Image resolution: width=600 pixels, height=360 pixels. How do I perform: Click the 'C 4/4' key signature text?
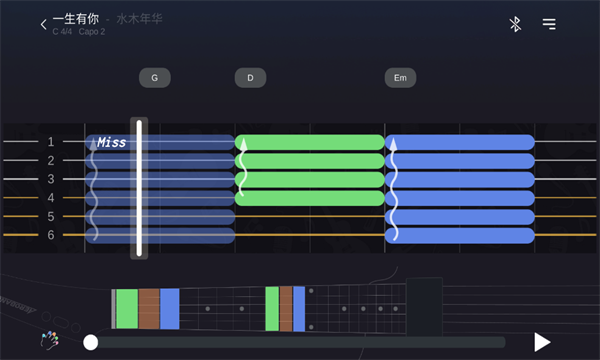click(62, 32)
